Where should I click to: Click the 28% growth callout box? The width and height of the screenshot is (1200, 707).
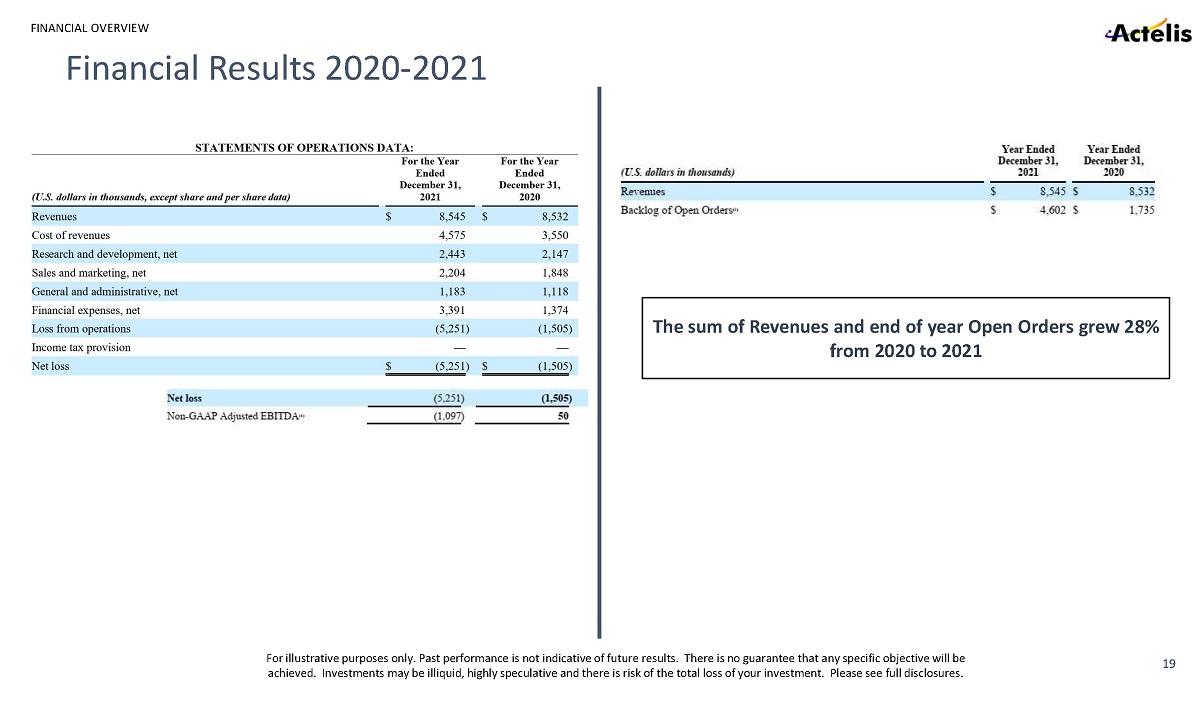905,338
